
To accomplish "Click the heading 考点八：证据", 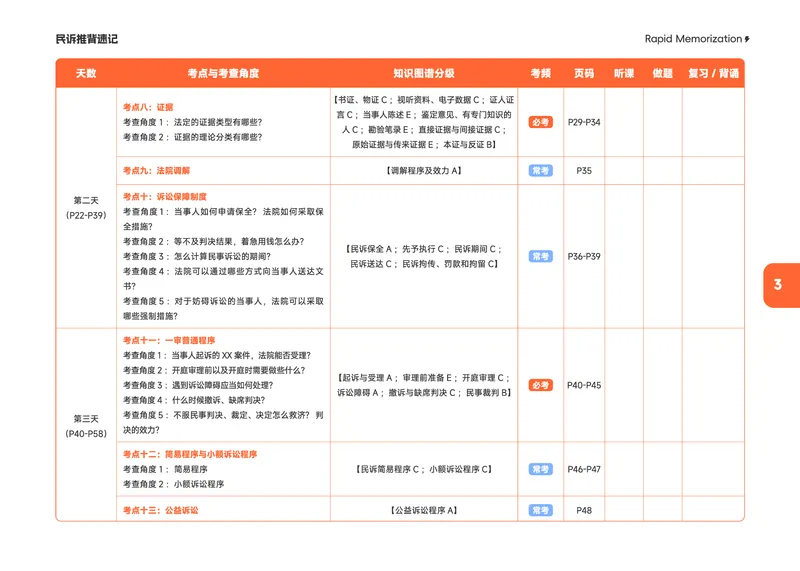I will pyautogui.click(x=148, y=107).
